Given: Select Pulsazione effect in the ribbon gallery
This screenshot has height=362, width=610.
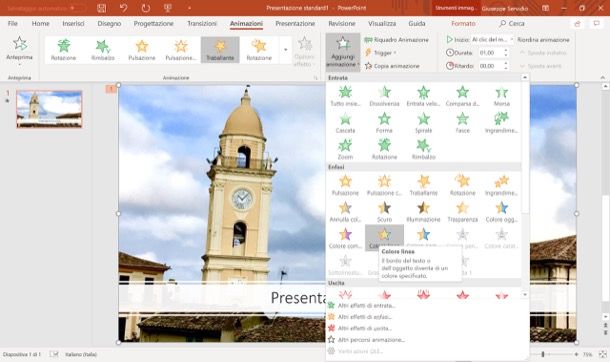Looking at the screenshot, I should 142,50.
